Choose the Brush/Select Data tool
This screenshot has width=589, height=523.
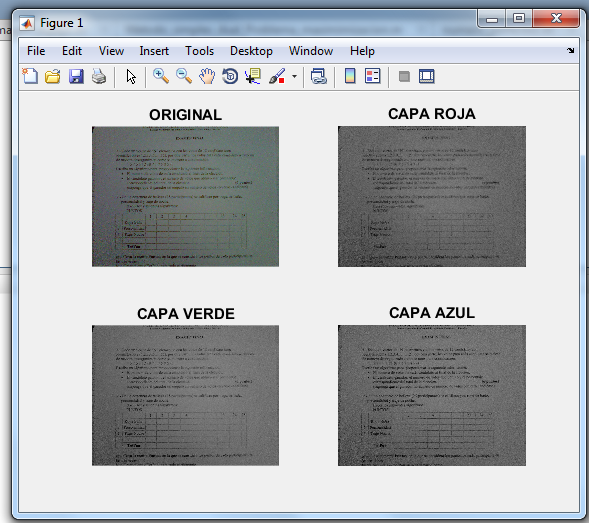[x=277, y=76]
